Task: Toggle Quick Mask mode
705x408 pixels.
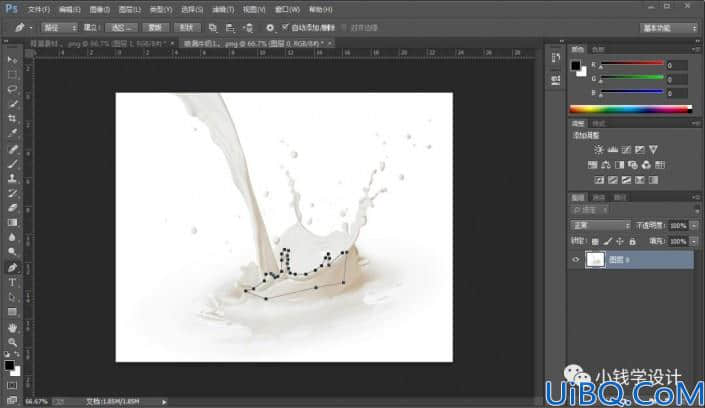Action: click(x=12, y=386)
